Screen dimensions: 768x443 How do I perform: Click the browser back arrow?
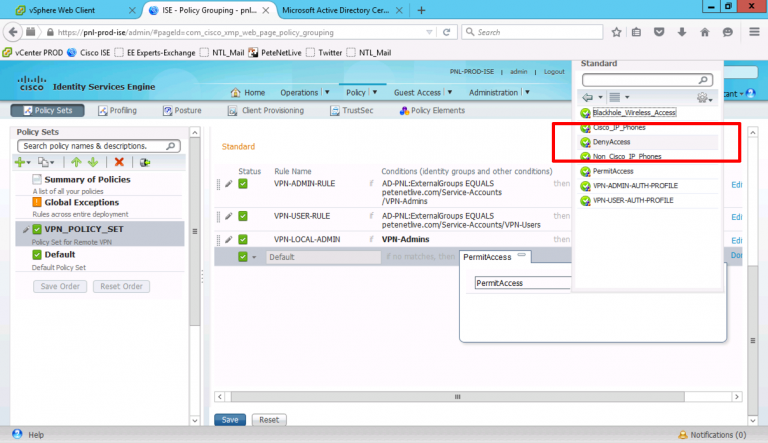[x=13, y=32]
